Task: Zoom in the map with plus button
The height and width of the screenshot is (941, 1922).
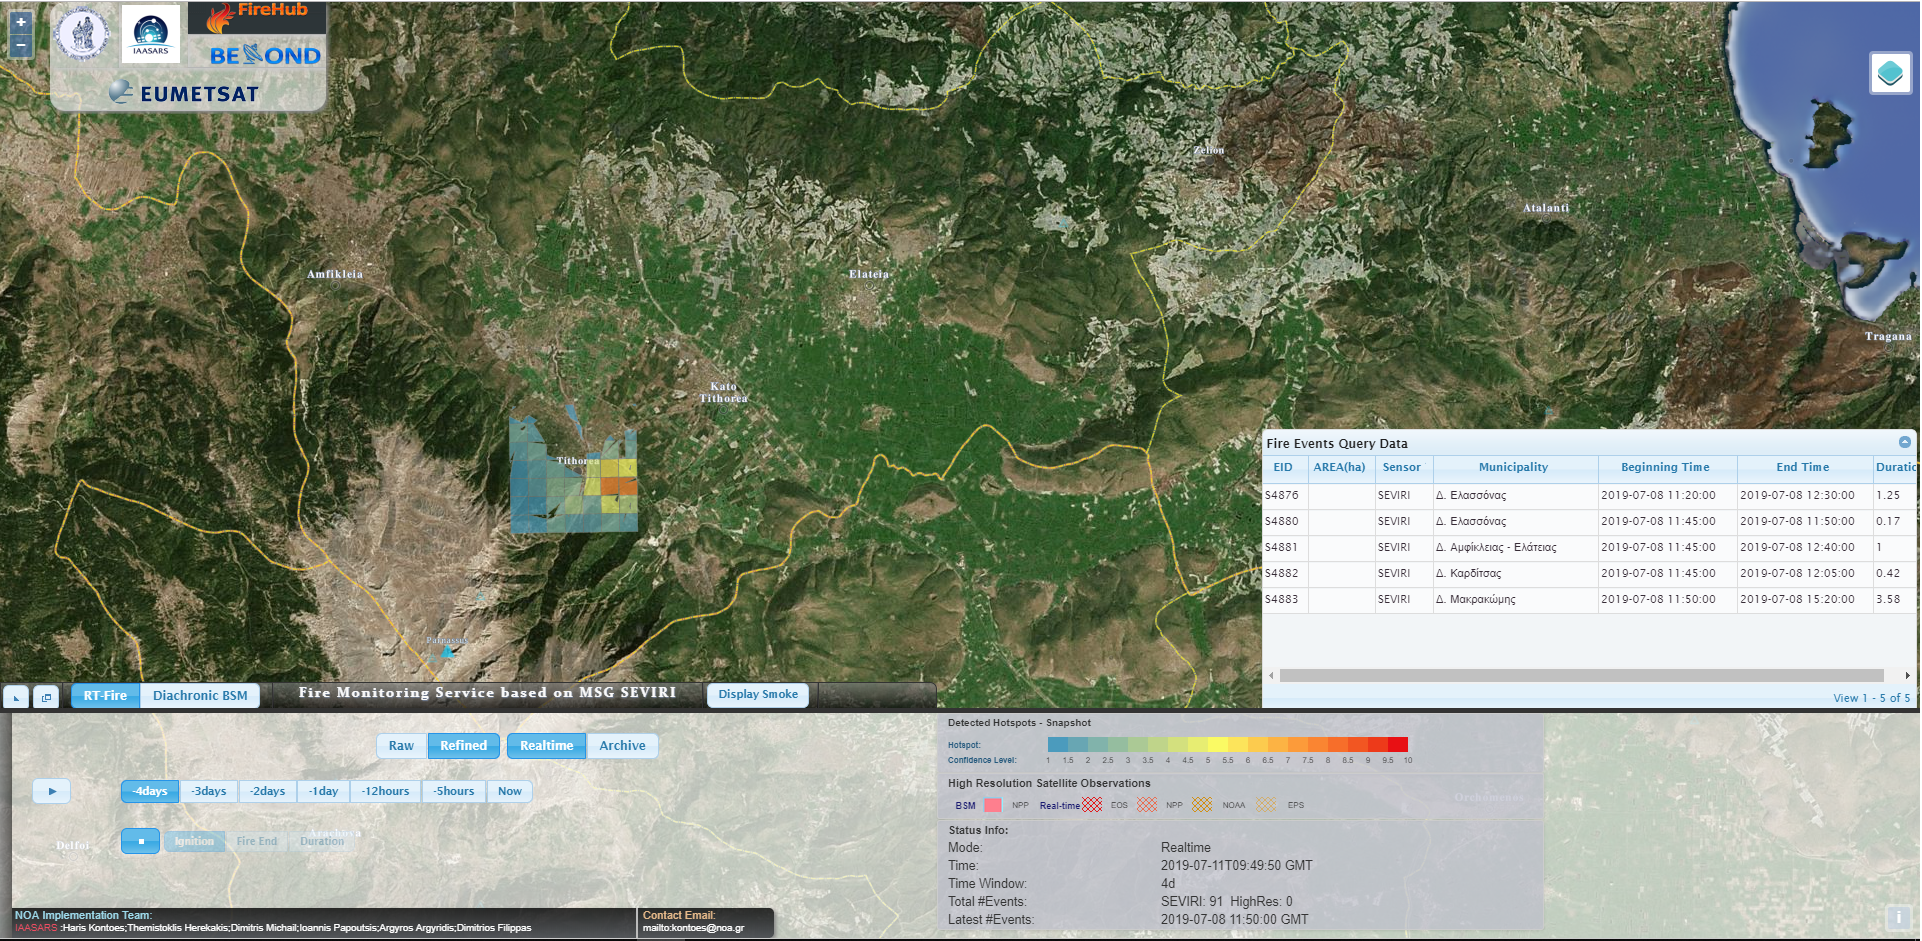Action: pos(21,23)
